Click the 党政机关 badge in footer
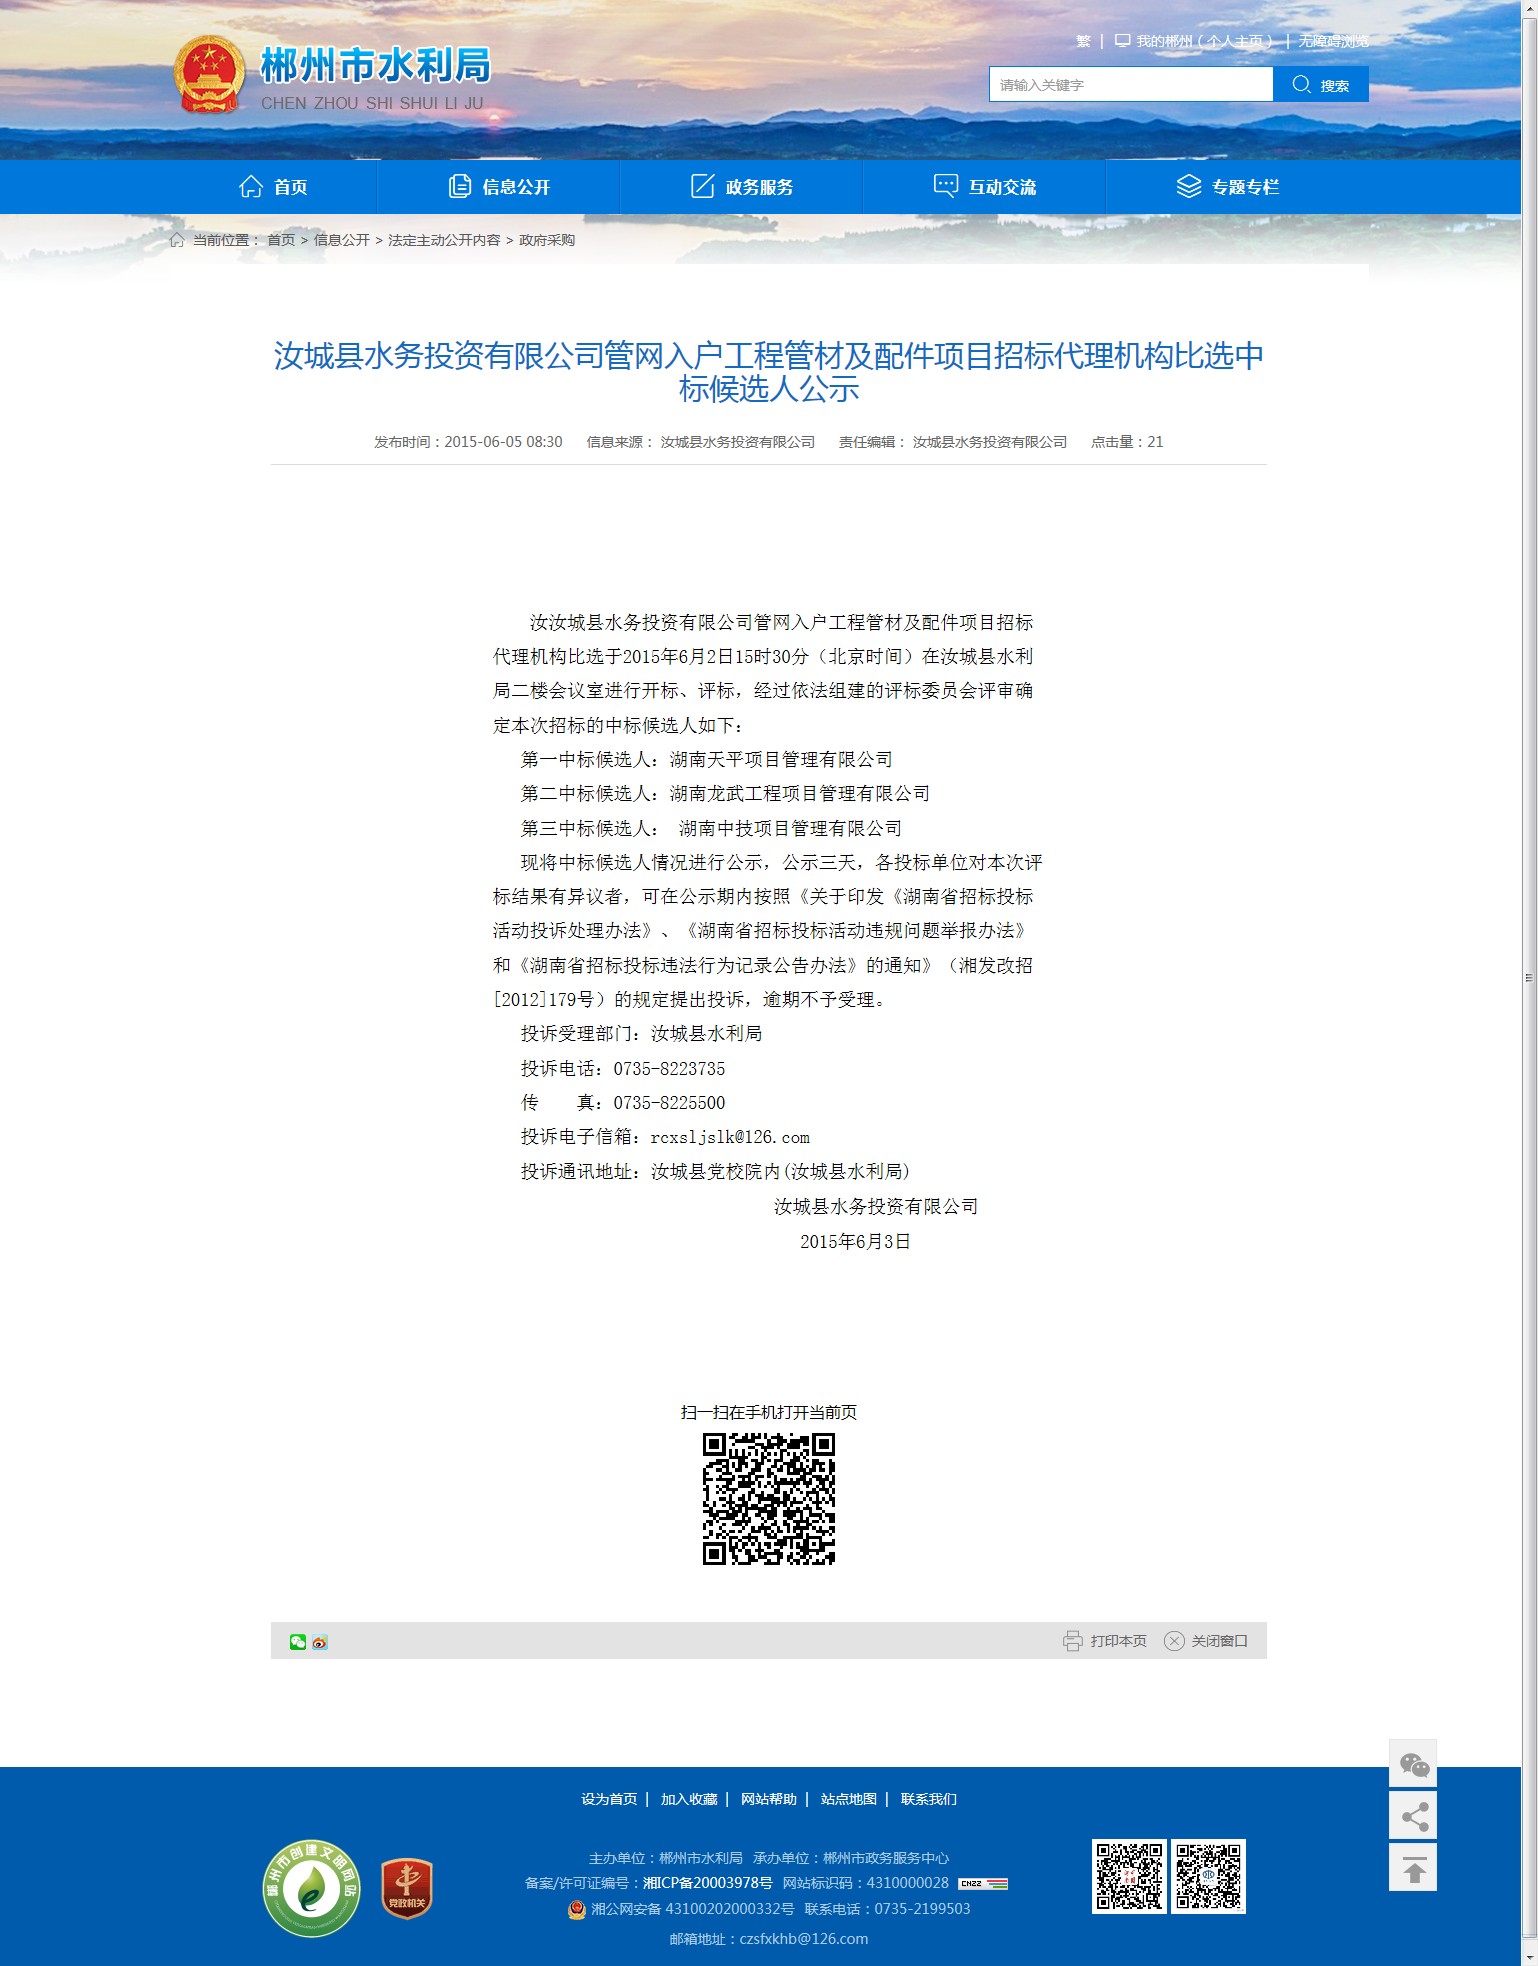The width and height of the screenshot is (1538, 1966). coord(406,1888)
